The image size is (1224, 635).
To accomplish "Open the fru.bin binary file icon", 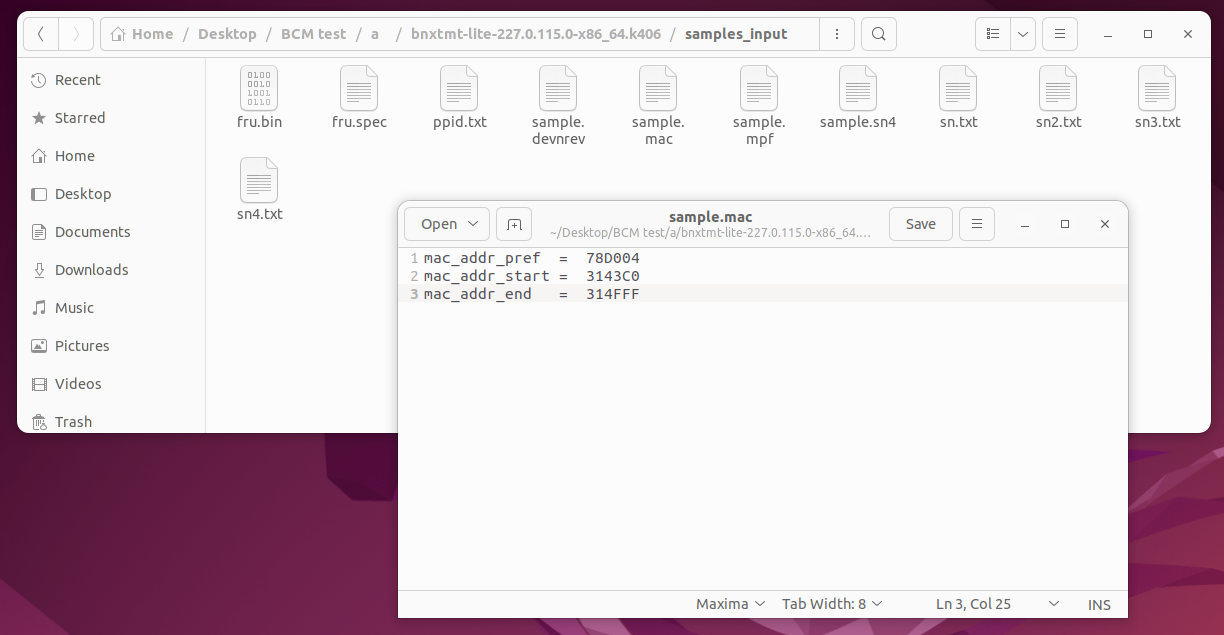I will pos(259,89).
